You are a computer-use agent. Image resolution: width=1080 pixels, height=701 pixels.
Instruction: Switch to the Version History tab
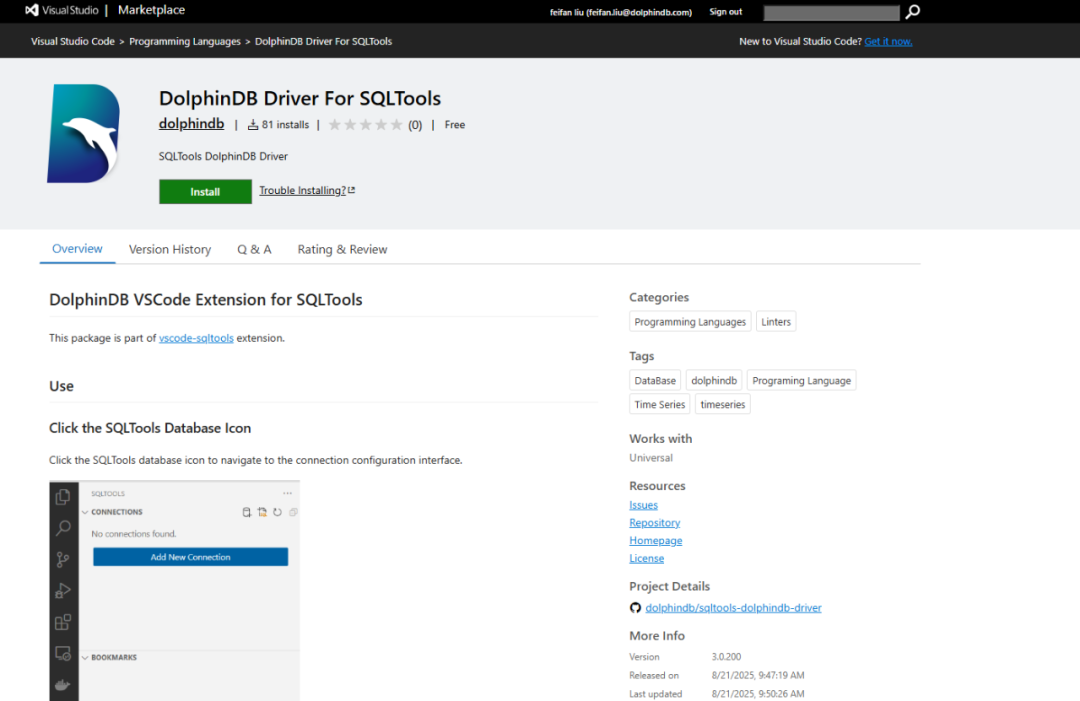pos(170,249)
